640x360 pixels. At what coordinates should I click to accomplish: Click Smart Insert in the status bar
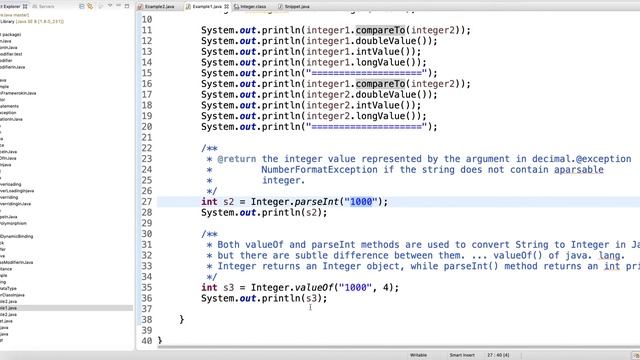pyautogui.click(x=462, y=355)
